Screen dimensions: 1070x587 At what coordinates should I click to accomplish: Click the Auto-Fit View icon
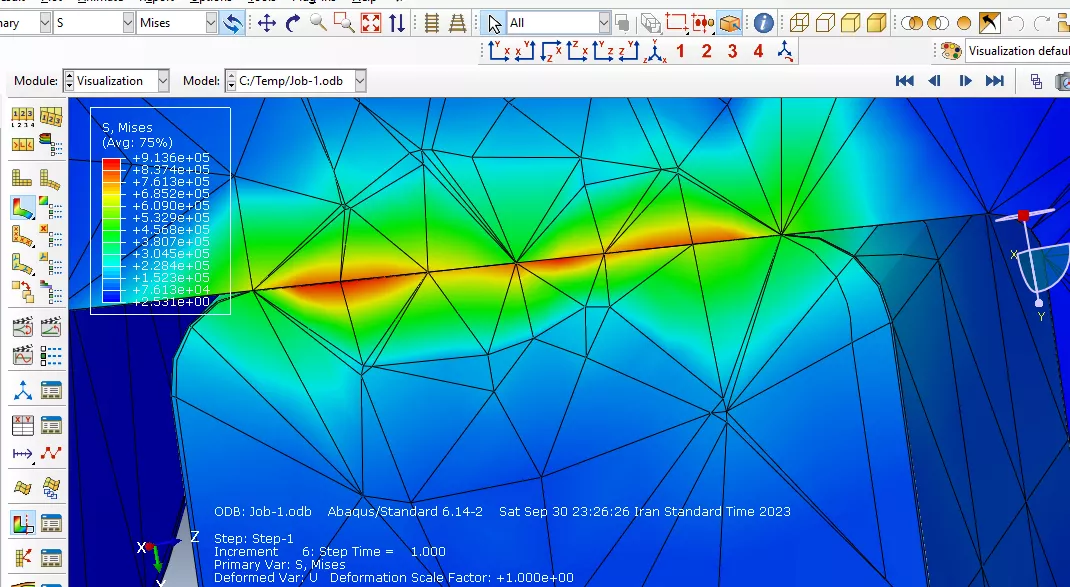(371, 23)
